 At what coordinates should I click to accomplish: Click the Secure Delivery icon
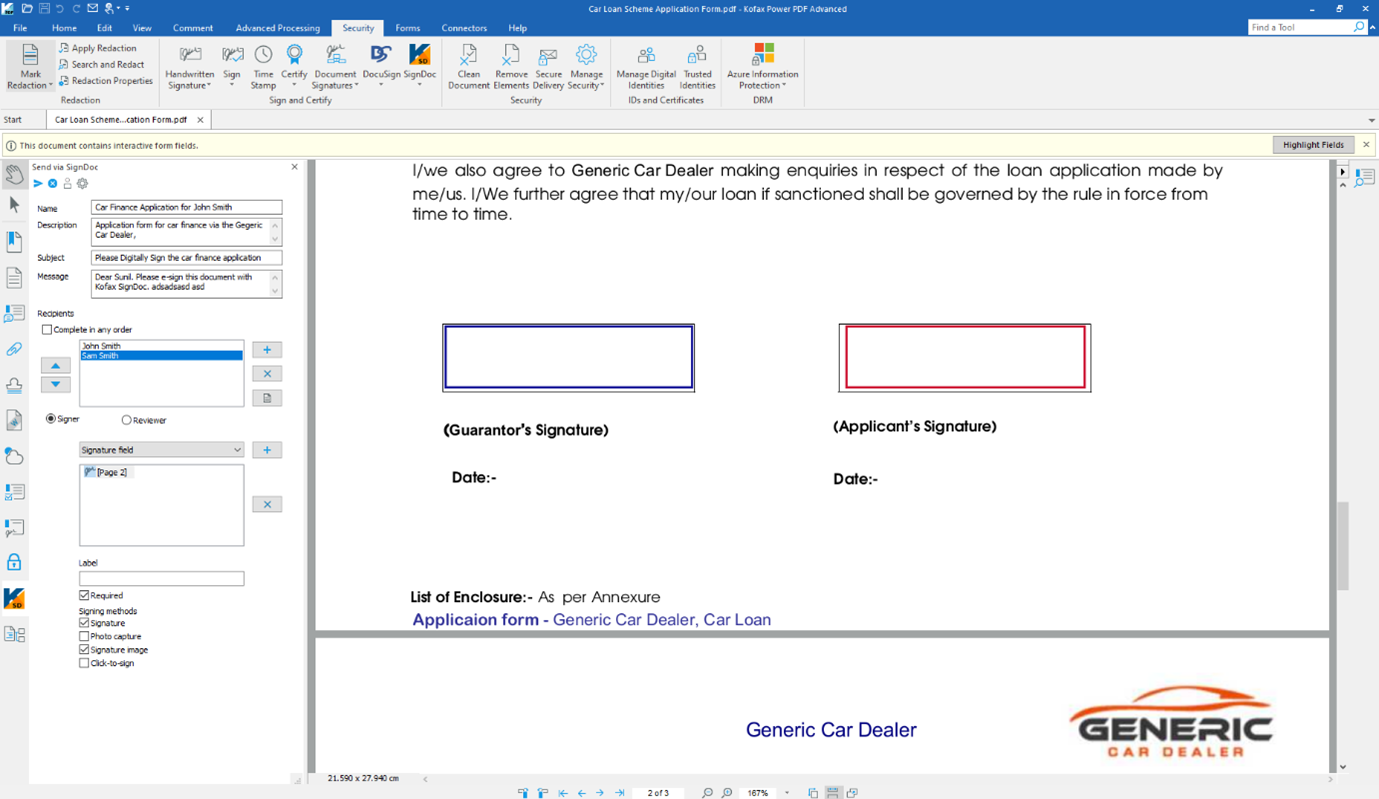click(x=547, y=67)
